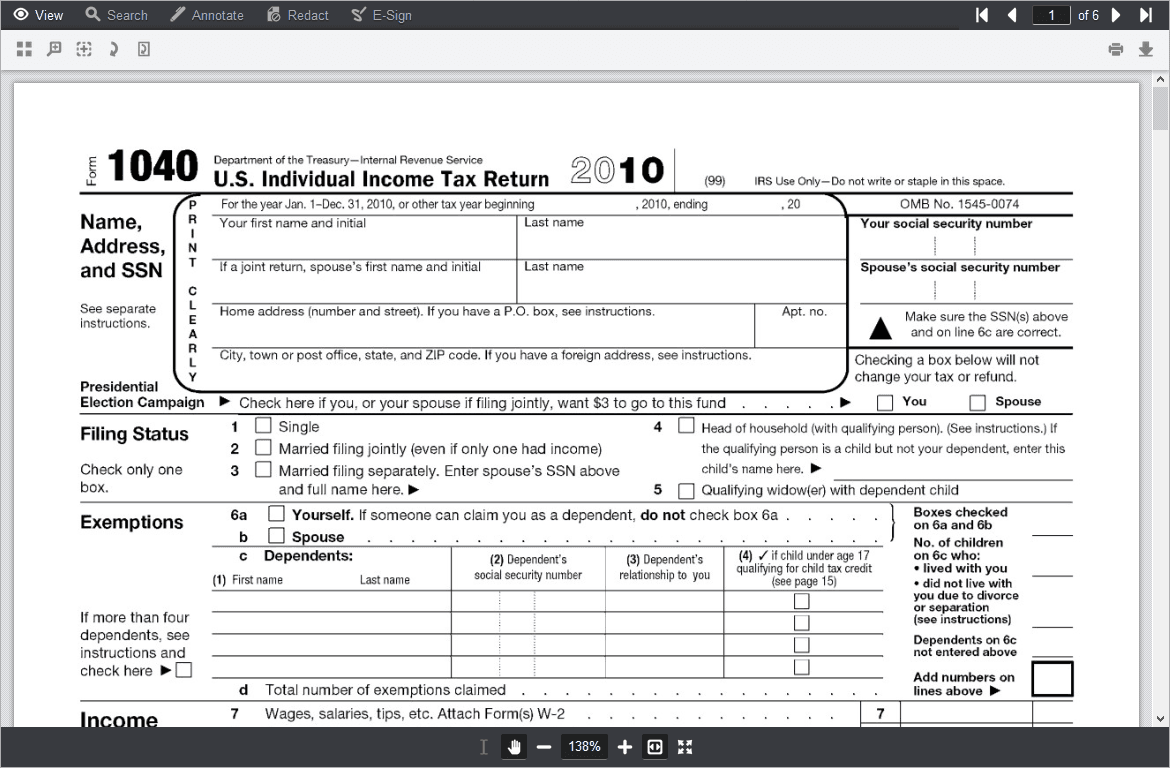The width and height of the screenshot is (1170, 768).
Task: Check the Single filing status box
Action: [263, 425]
